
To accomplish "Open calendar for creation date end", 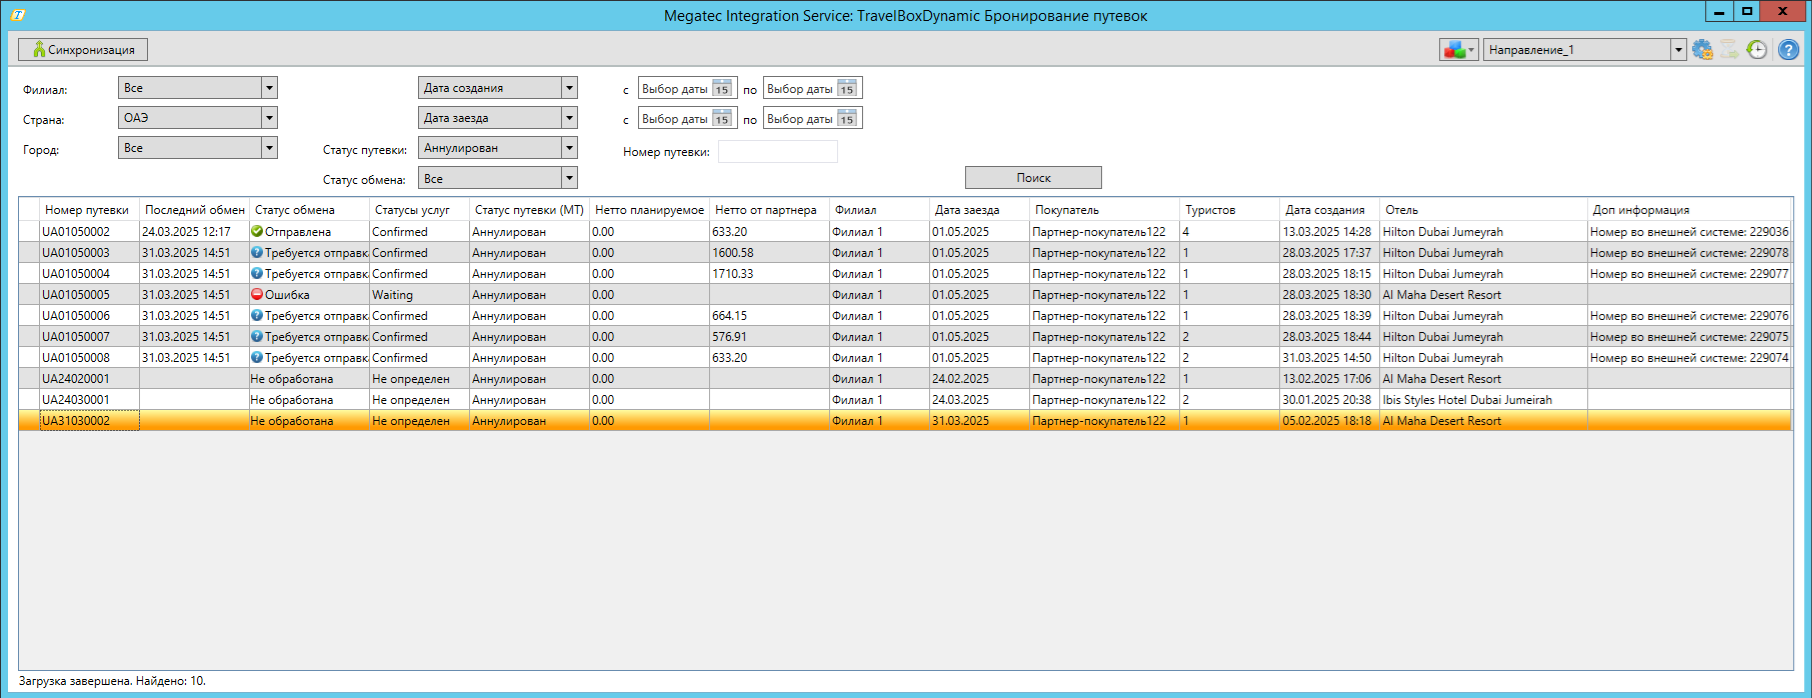I will pyautogui.click(x=846, y=89).
